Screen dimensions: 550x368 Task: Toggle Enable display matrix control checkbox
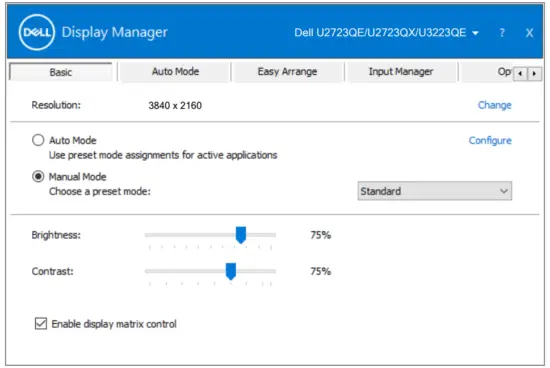pos(41,323)
